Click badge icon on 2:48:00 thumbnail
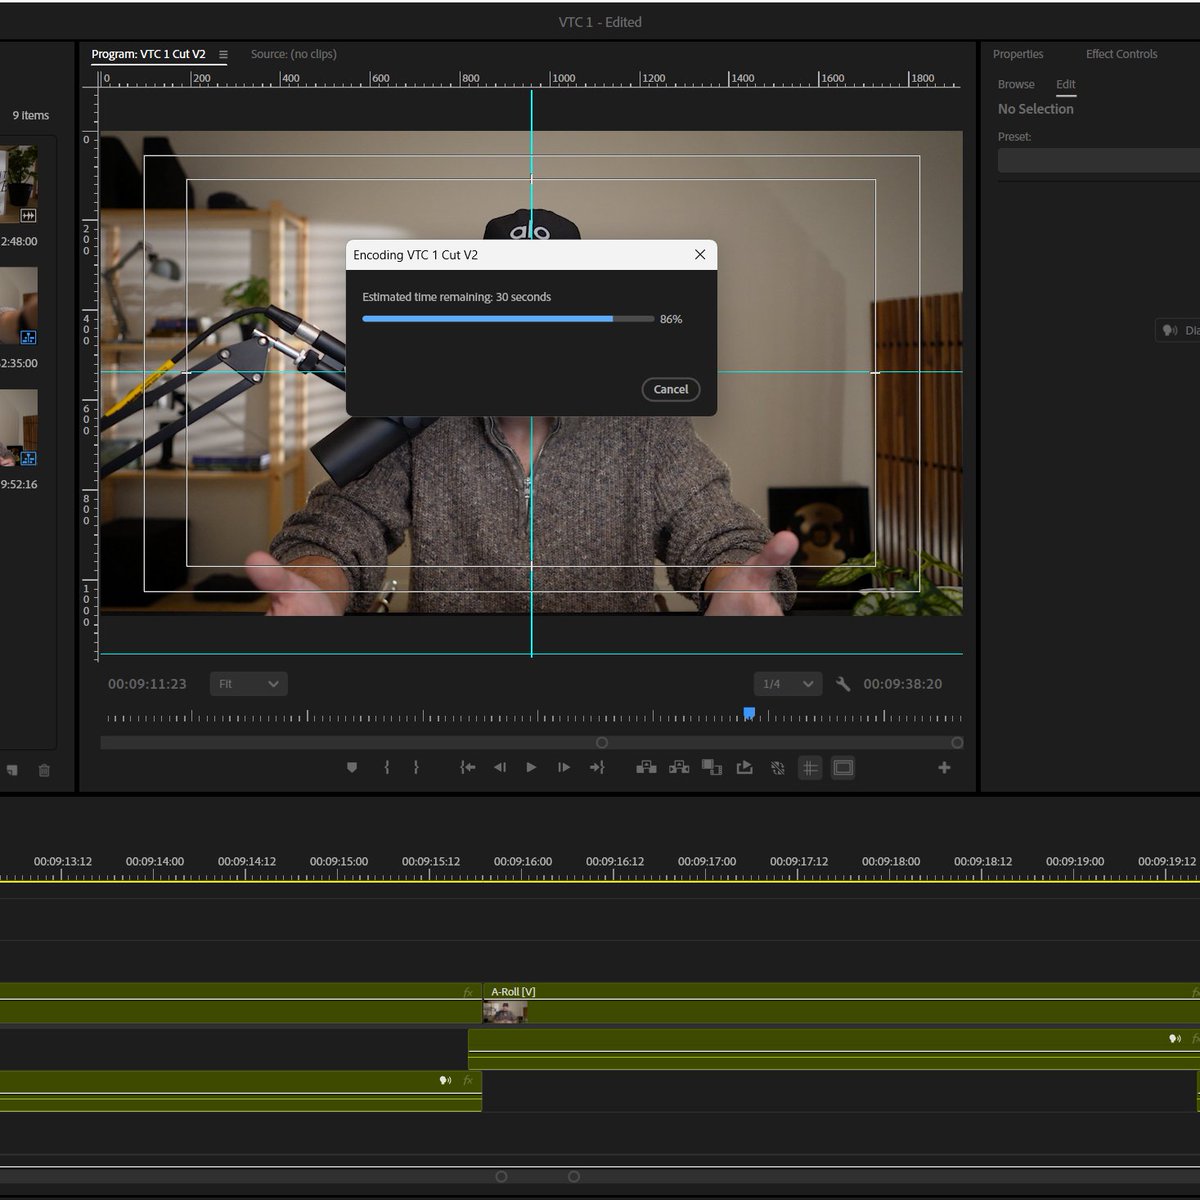 coord(28,215)
